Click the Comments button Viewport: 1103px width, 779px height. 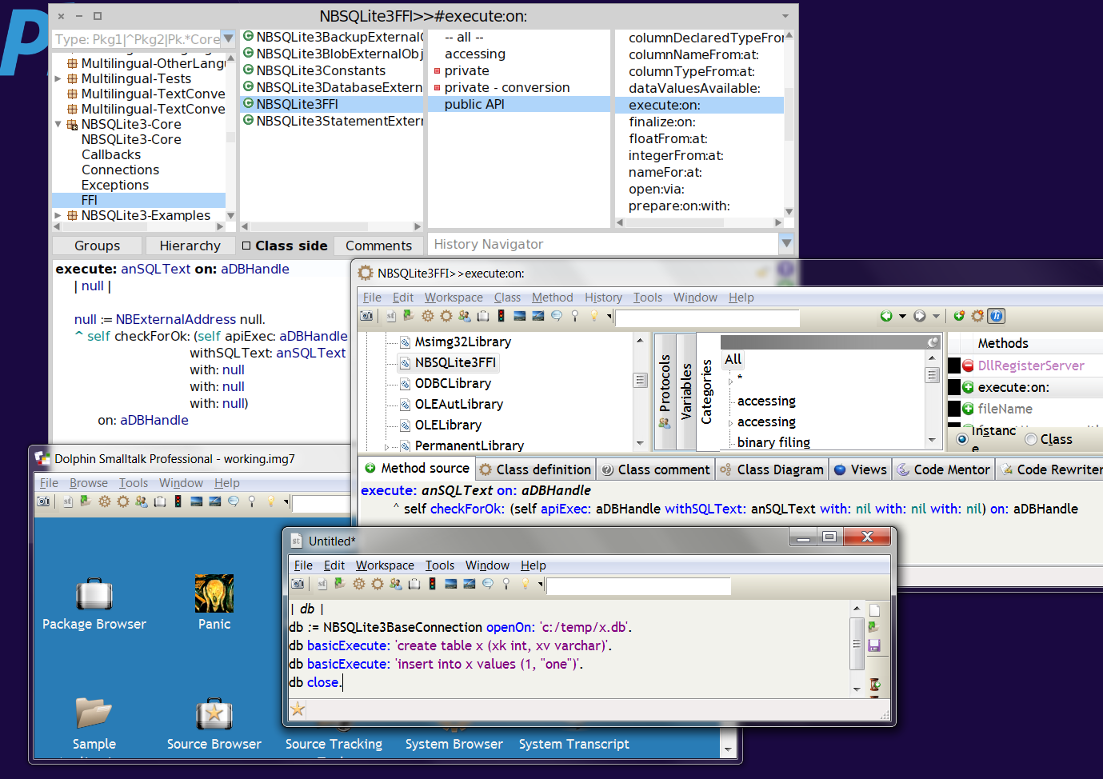point(378,246)
